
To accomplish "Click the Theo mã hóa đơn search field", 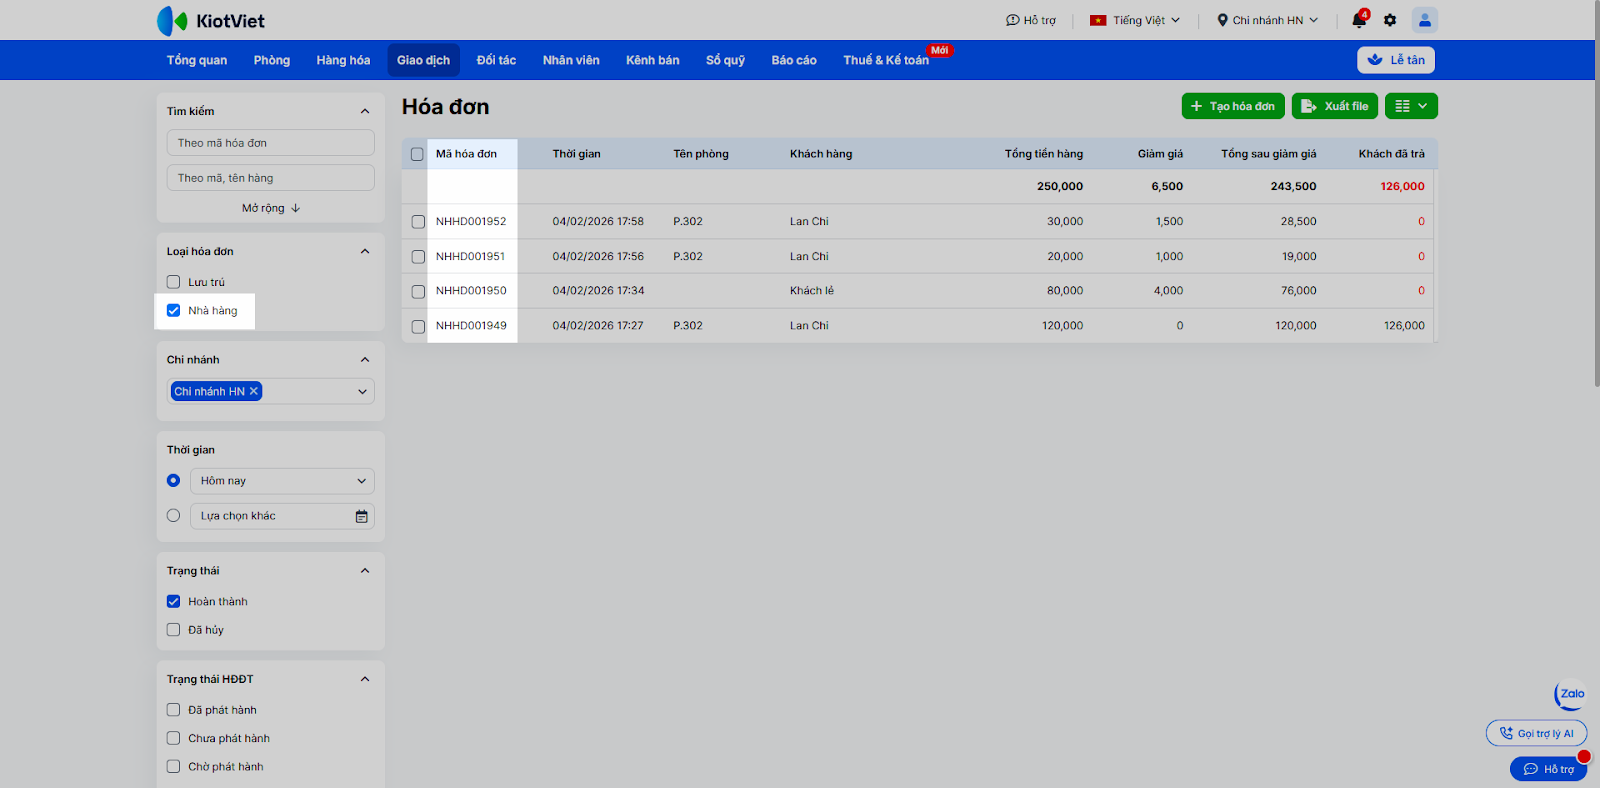I will 271,143.
